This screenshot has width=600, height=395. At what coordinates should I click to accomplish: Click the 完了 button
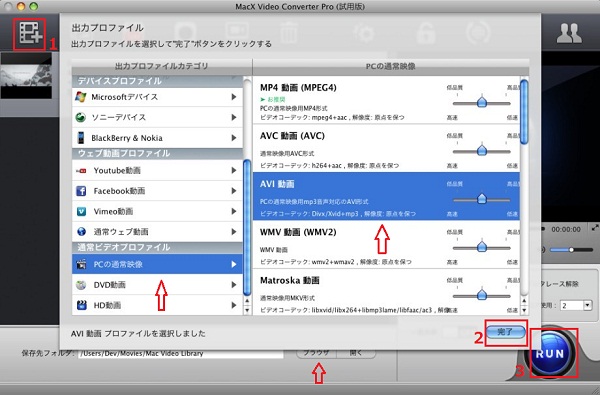click(x=505, y=332)
